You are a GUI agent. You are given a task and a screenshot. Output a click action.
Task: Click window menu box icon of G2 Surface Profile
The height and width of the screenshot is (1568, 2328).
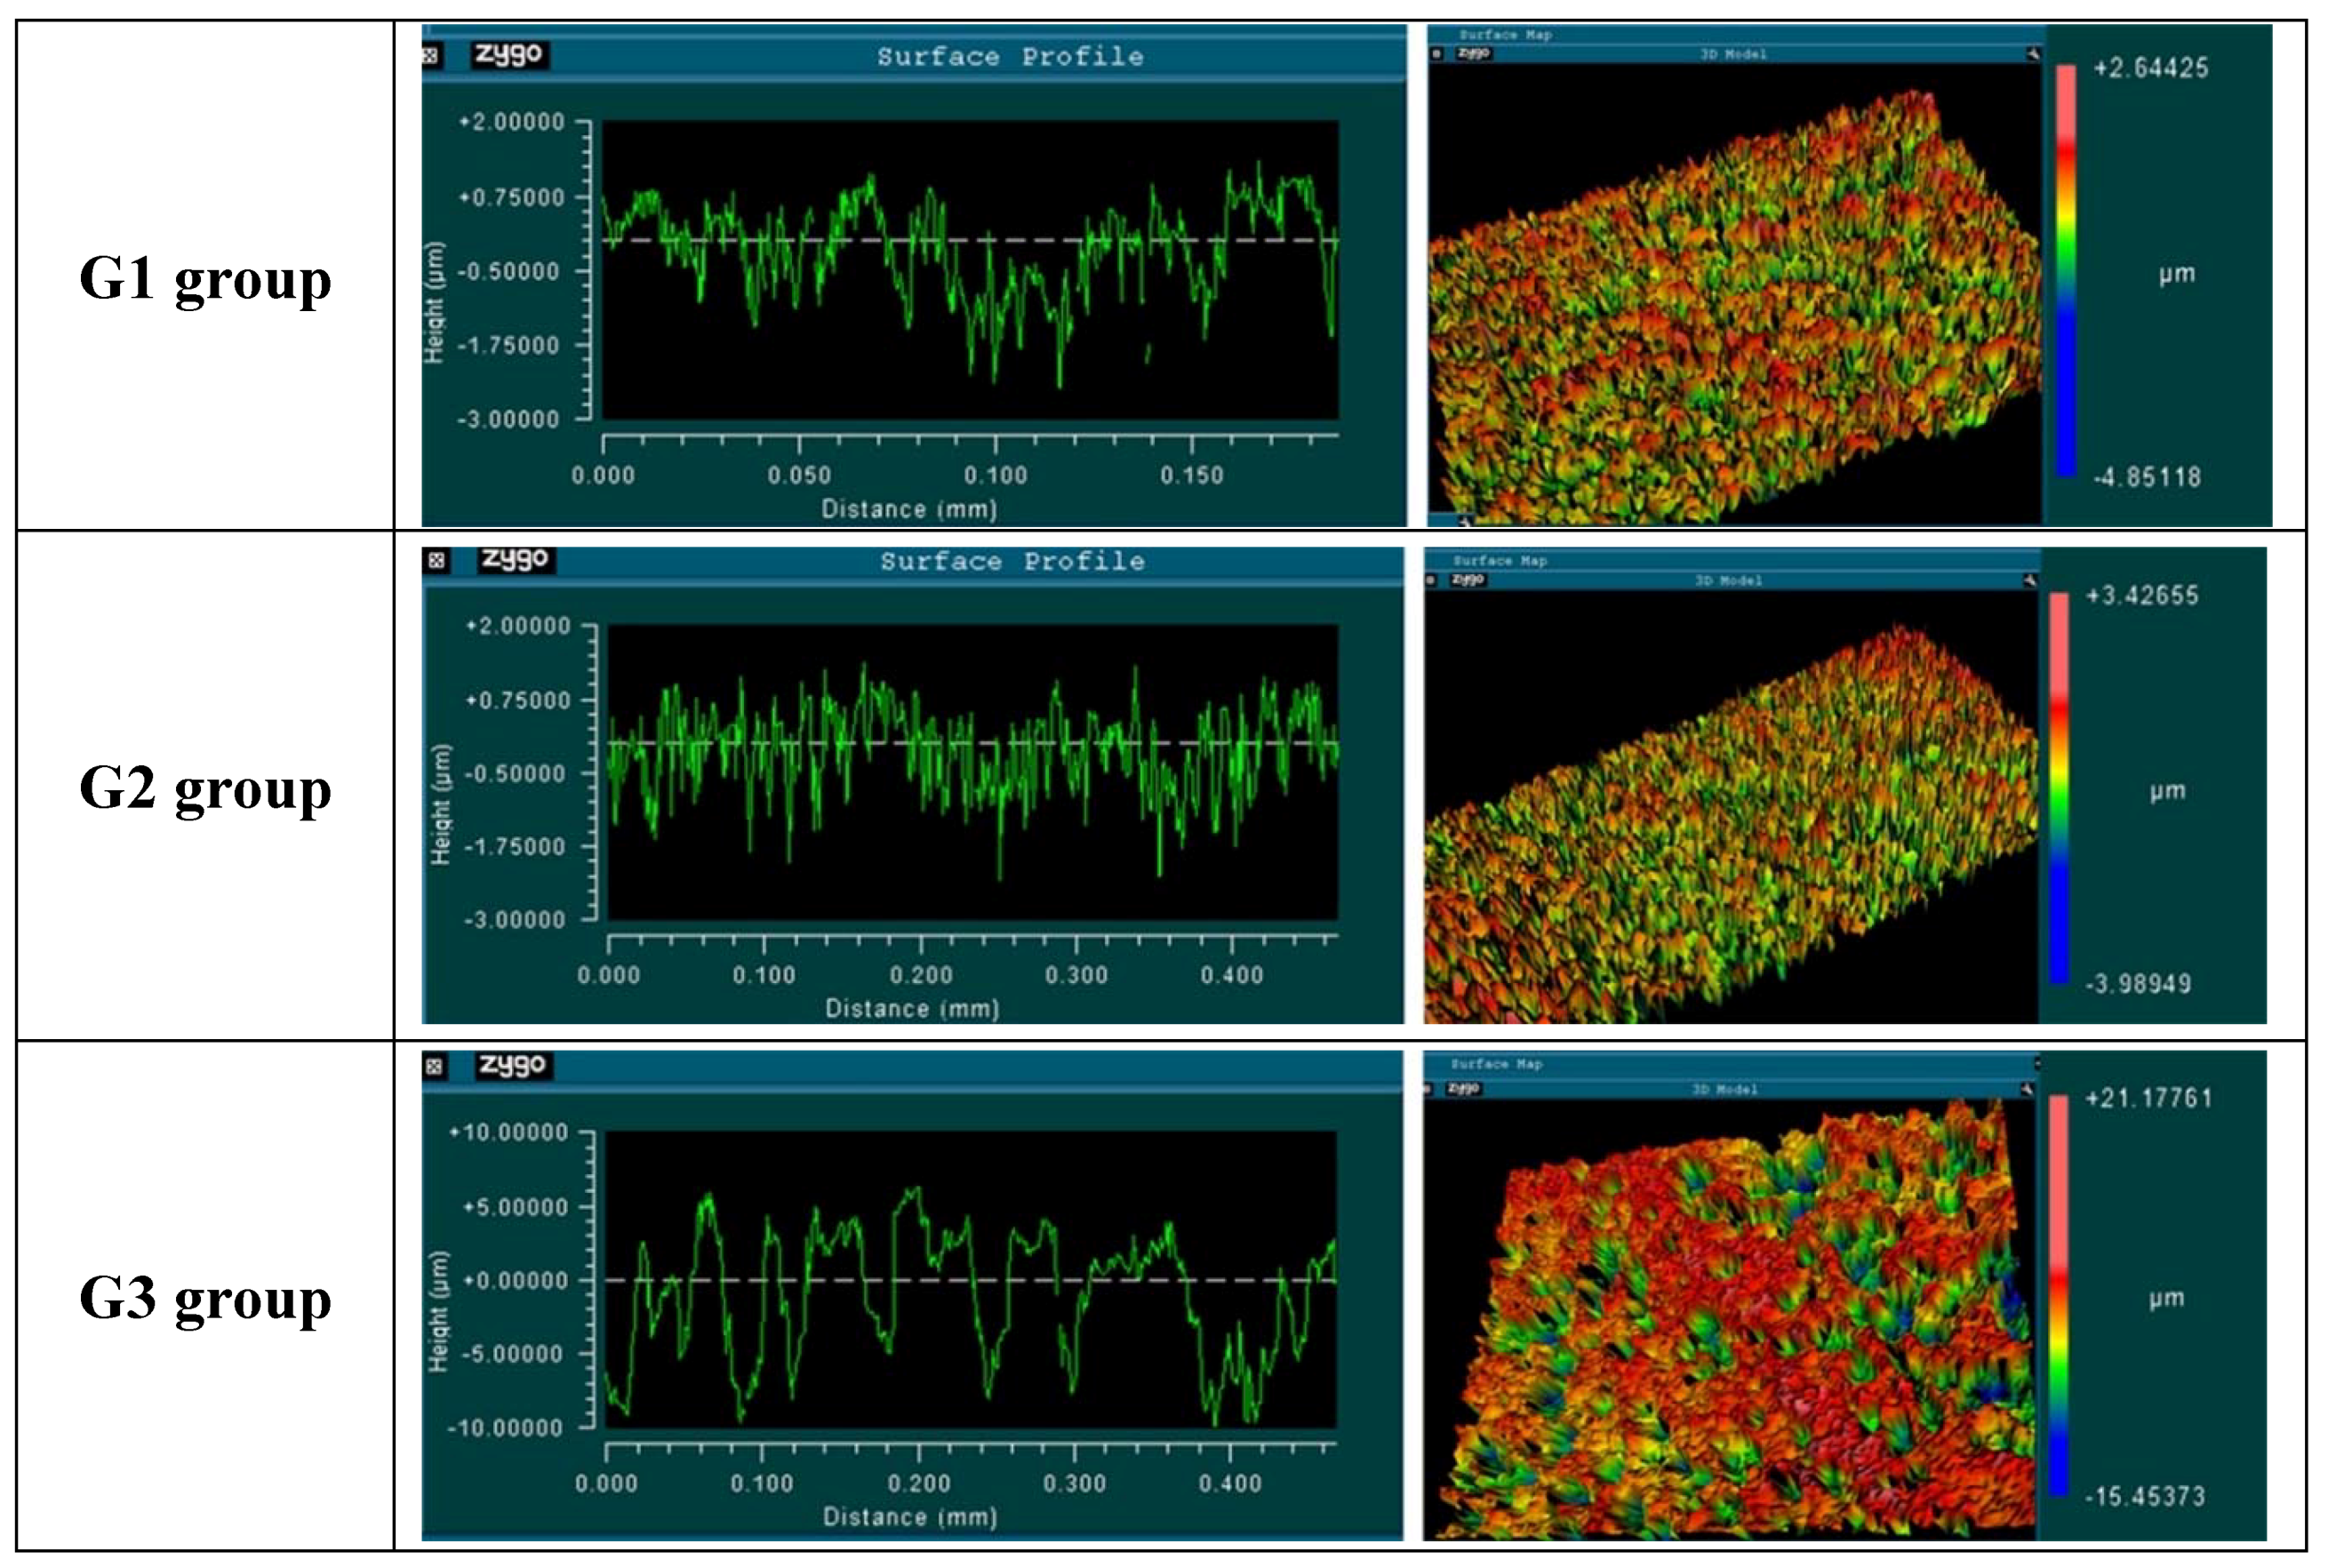click(436, 560)
